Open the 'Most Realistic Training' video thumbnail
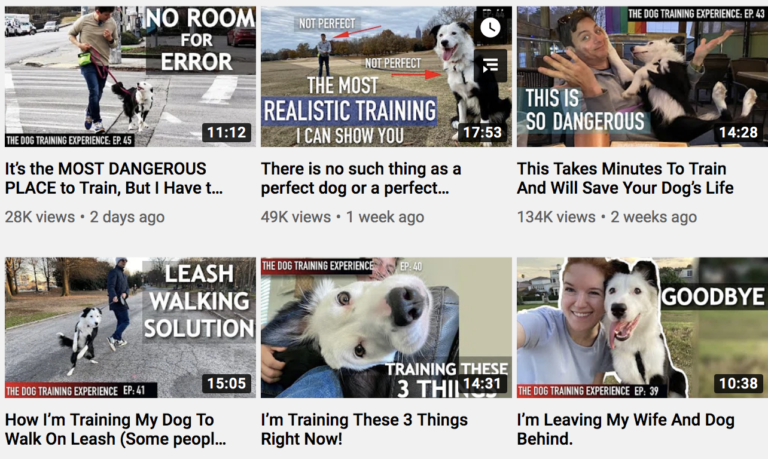The height and width of the screenshot is (459, 768). [386, 76]
